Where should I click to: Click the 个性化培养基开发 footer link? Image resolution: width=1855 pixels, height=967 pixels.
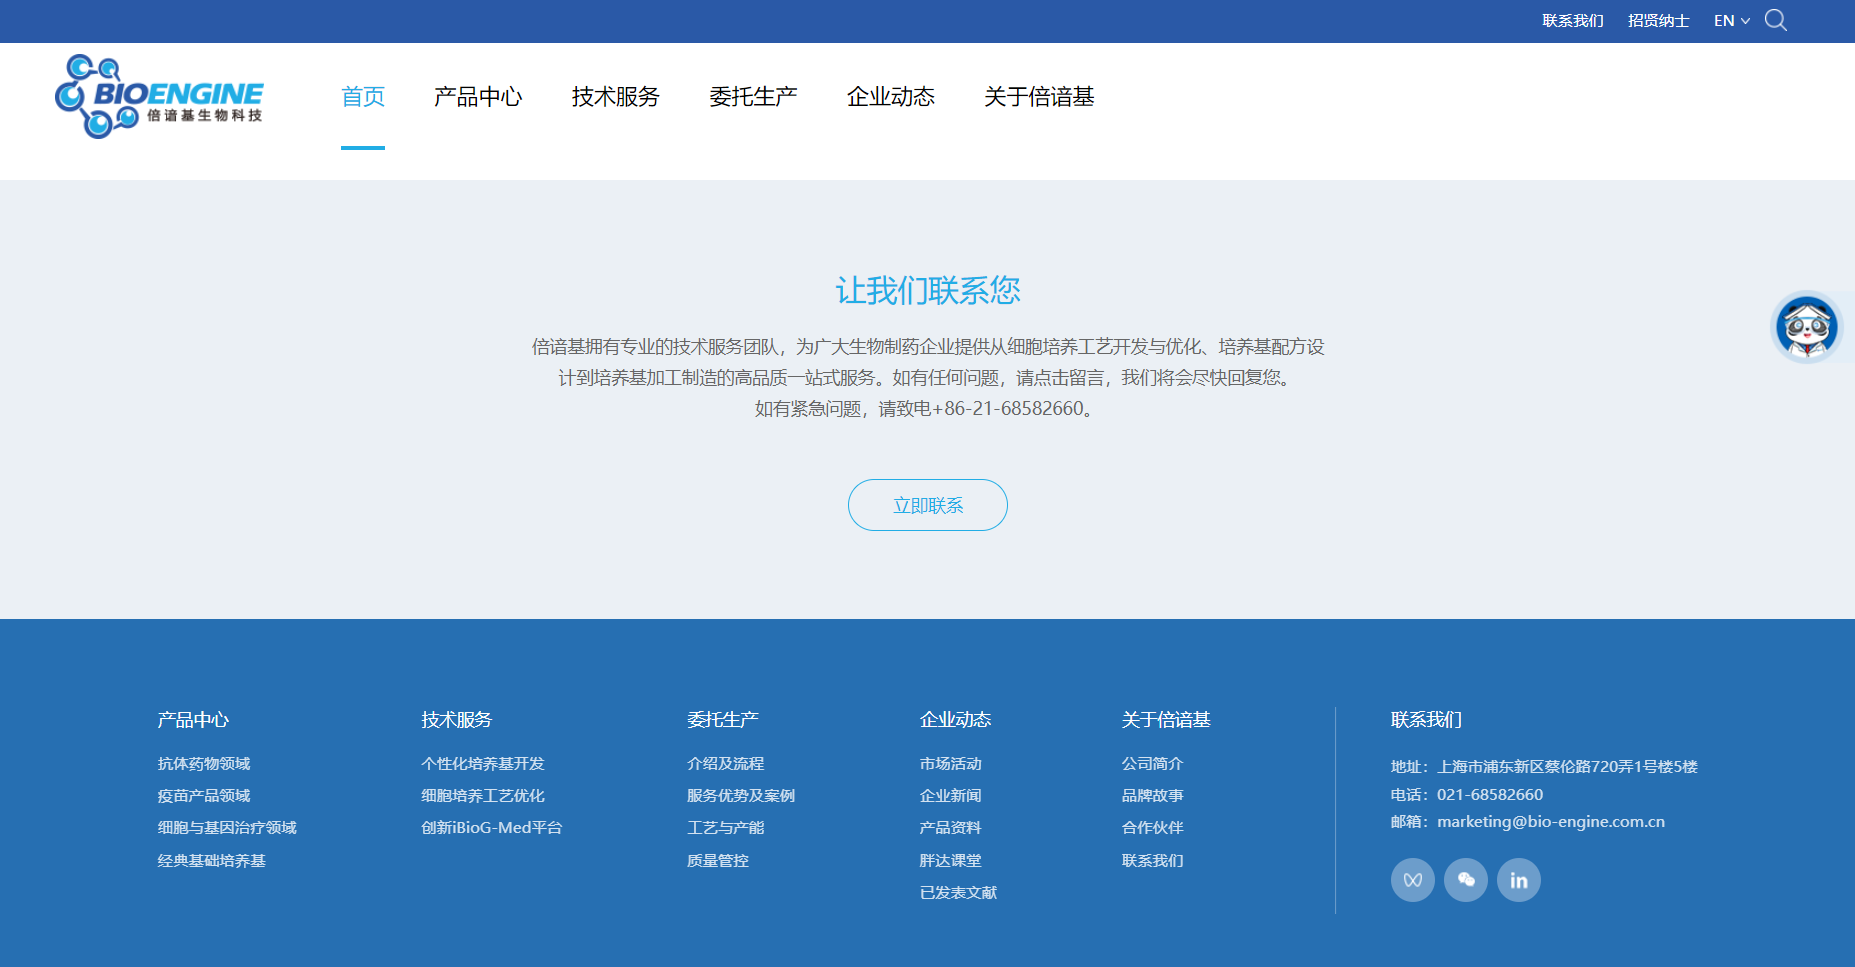(483, 764)
